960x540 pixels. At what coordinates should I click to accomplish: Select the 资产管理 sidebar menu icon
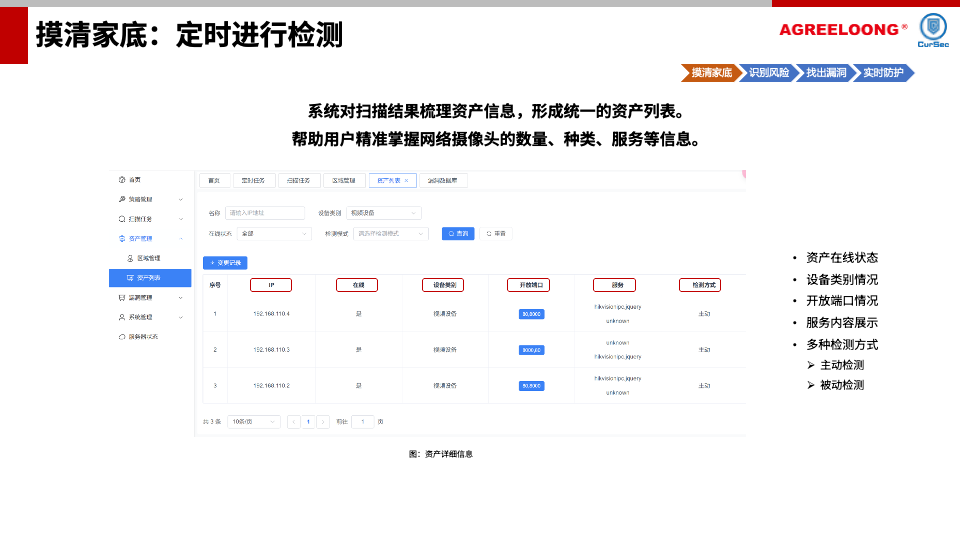tap(122, 239)
